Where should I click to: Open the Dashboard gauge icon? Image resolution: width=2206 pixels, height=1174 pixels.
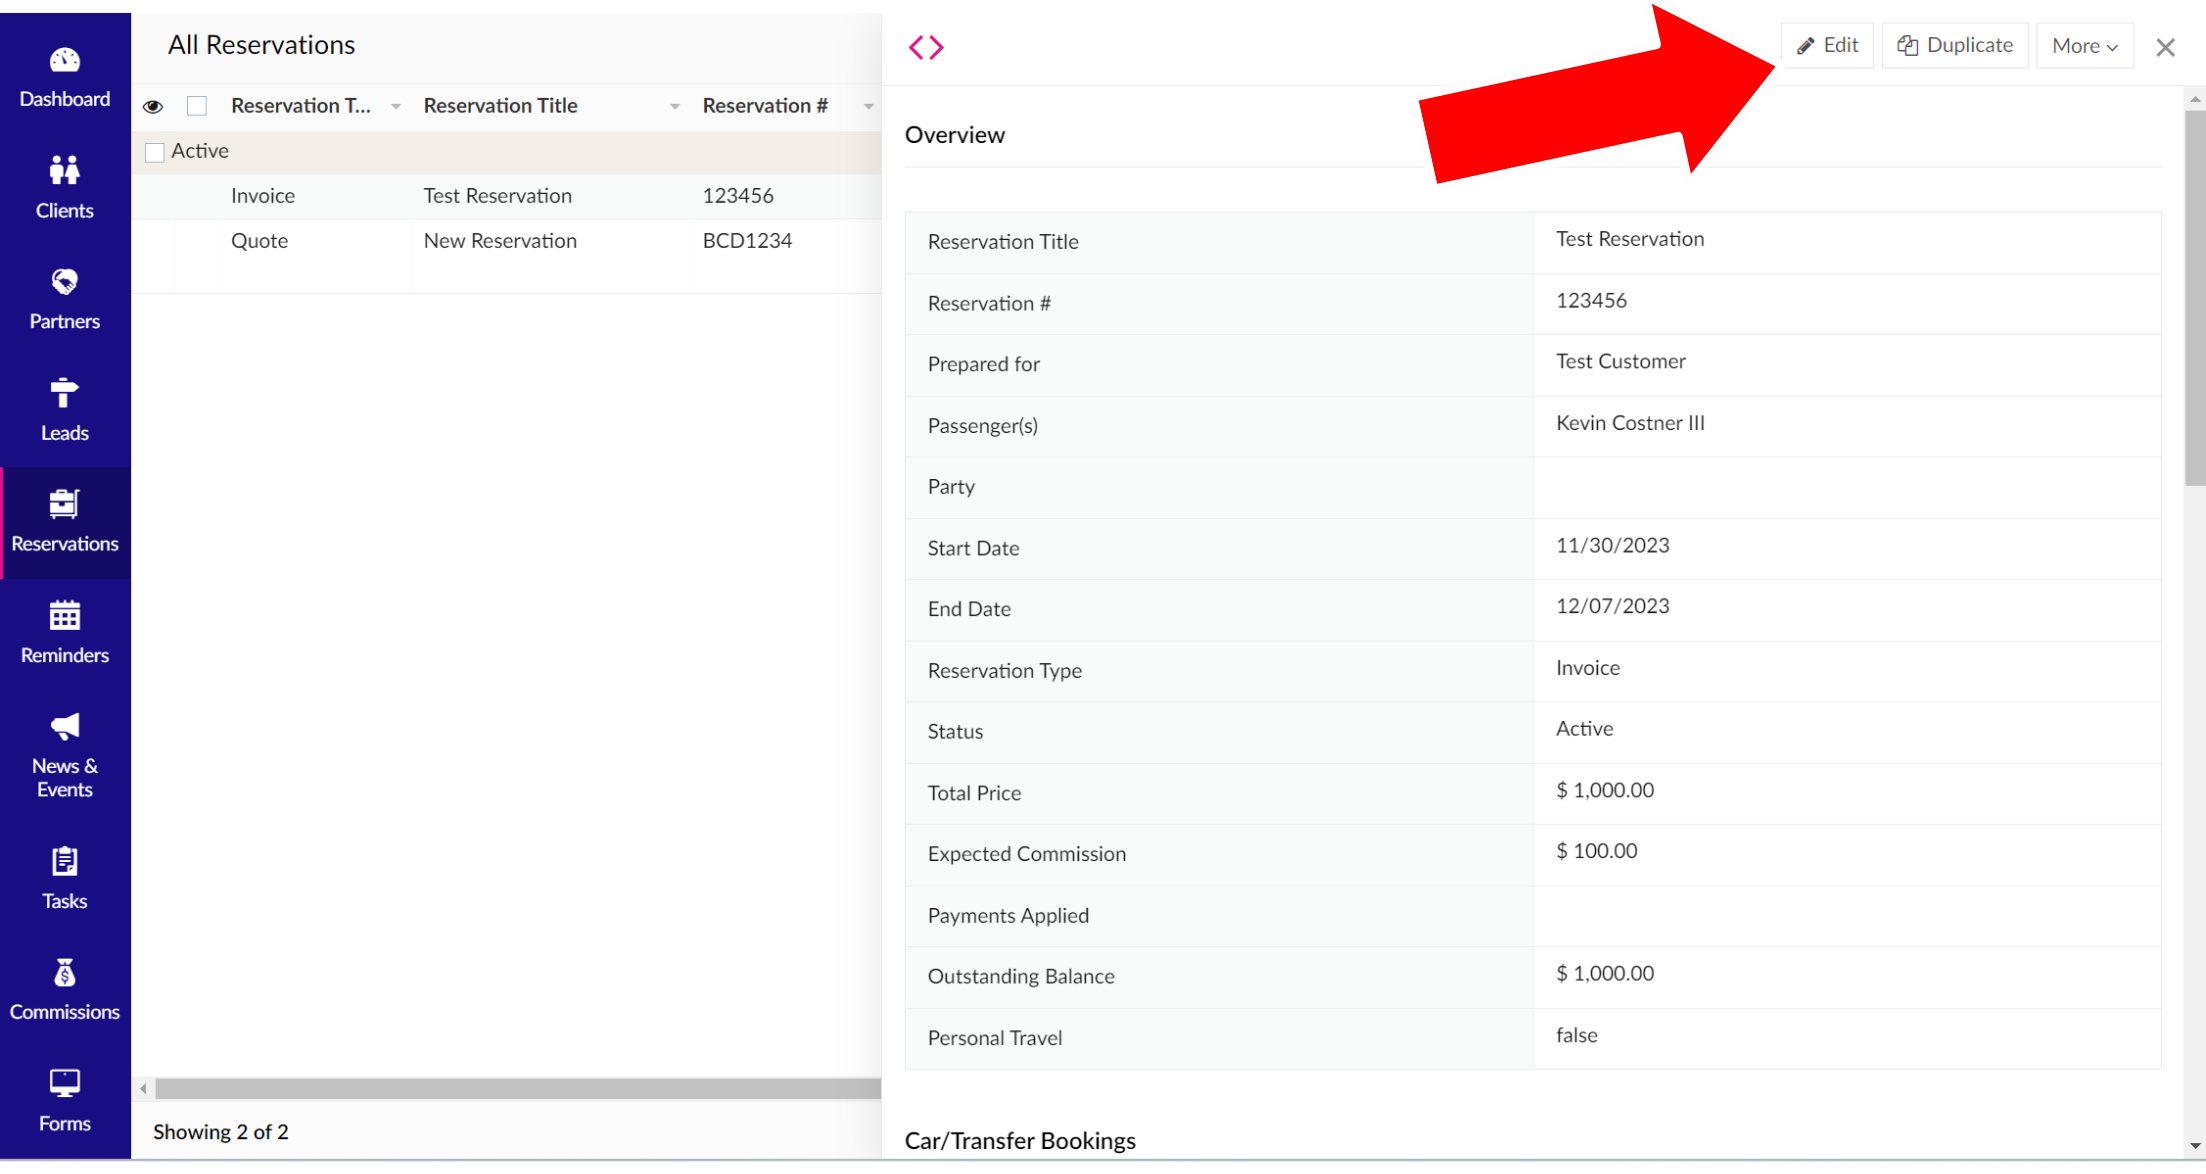(x=64, y=61)
